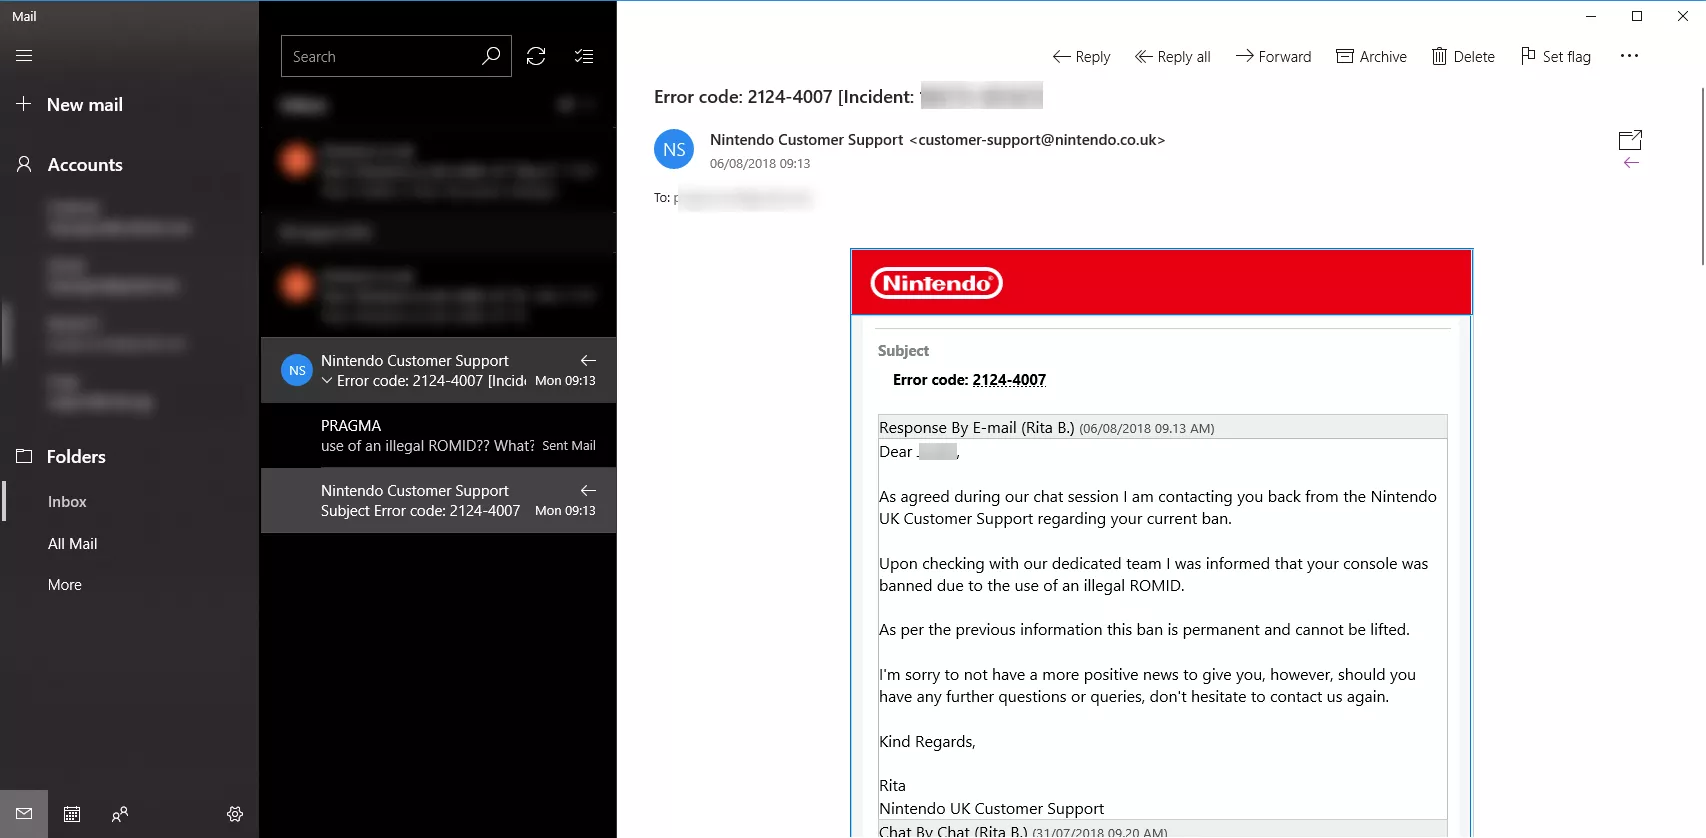Open mail Settings gear

[x=235, y=814]
